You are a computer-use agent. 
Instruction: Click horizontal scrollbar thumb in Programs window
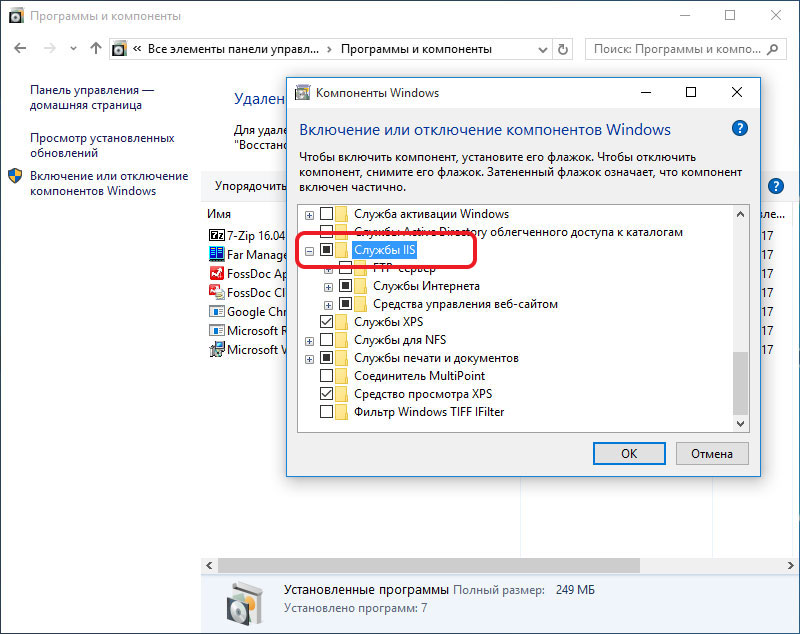[x=429, y=565]
